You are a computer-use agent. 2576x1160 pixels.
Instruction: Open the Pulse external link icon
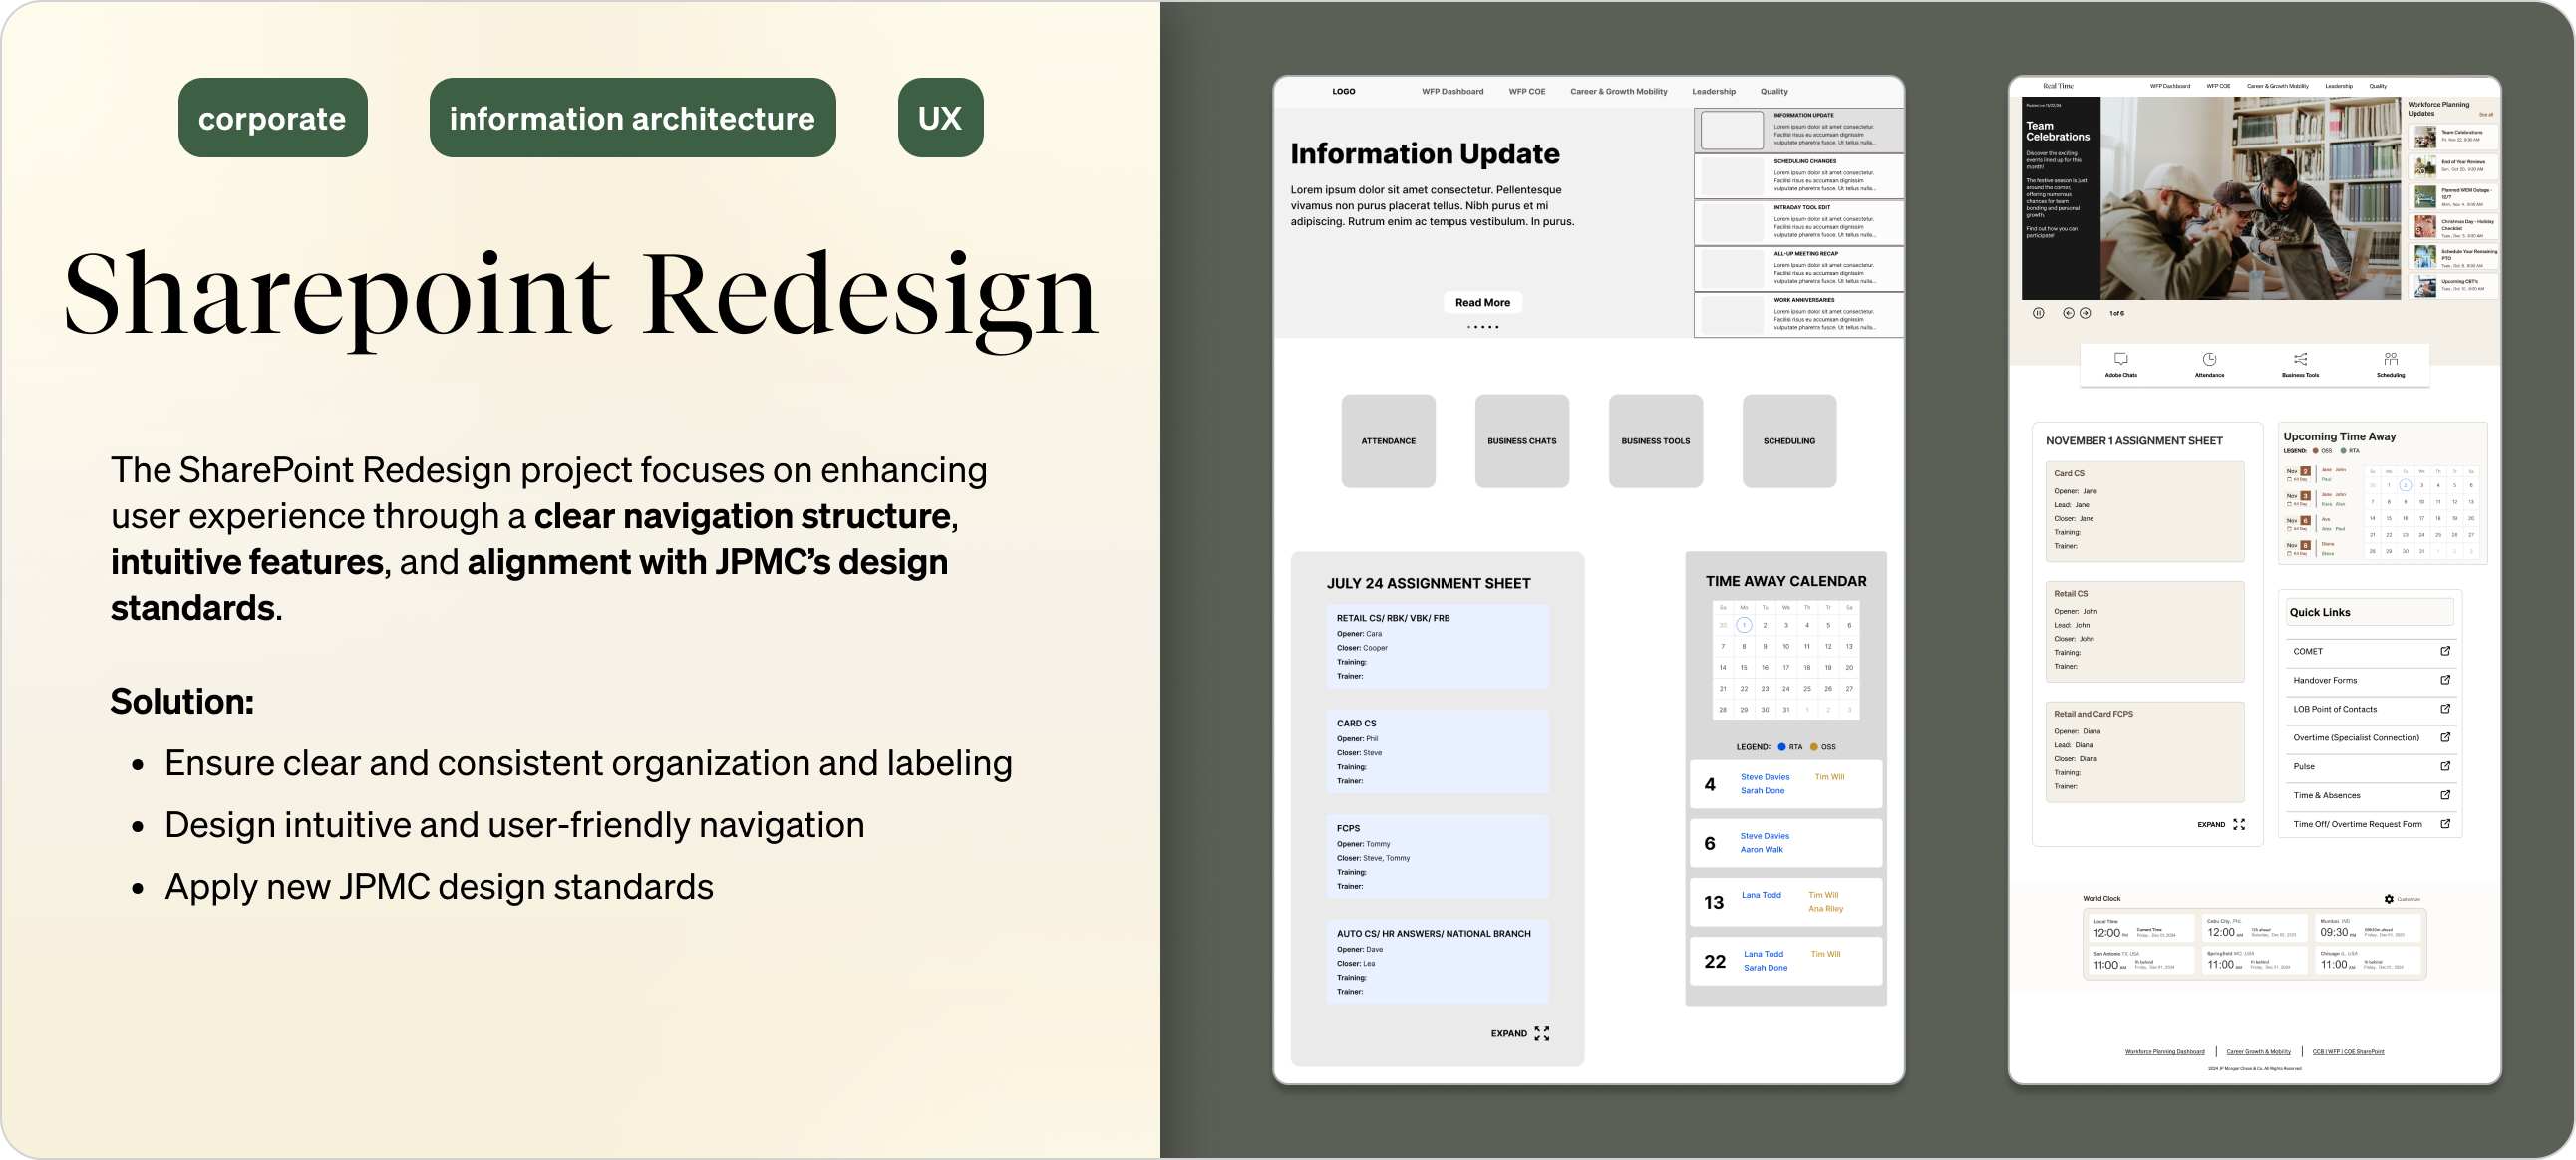pos(2445,767)
